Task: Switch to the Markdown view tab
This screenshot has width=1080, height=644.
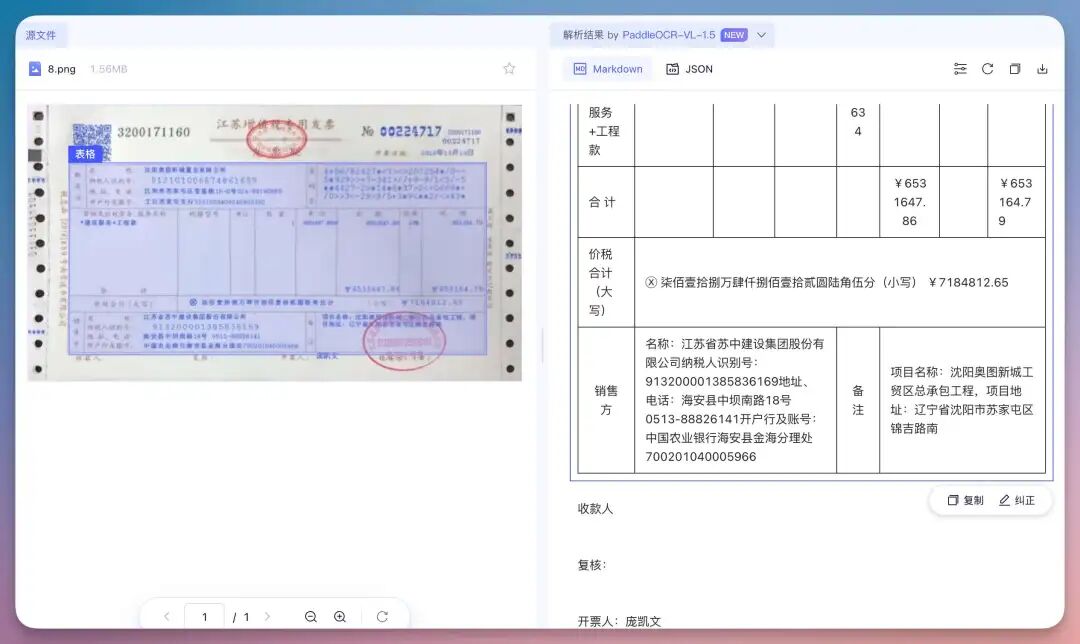Action: 608,69
